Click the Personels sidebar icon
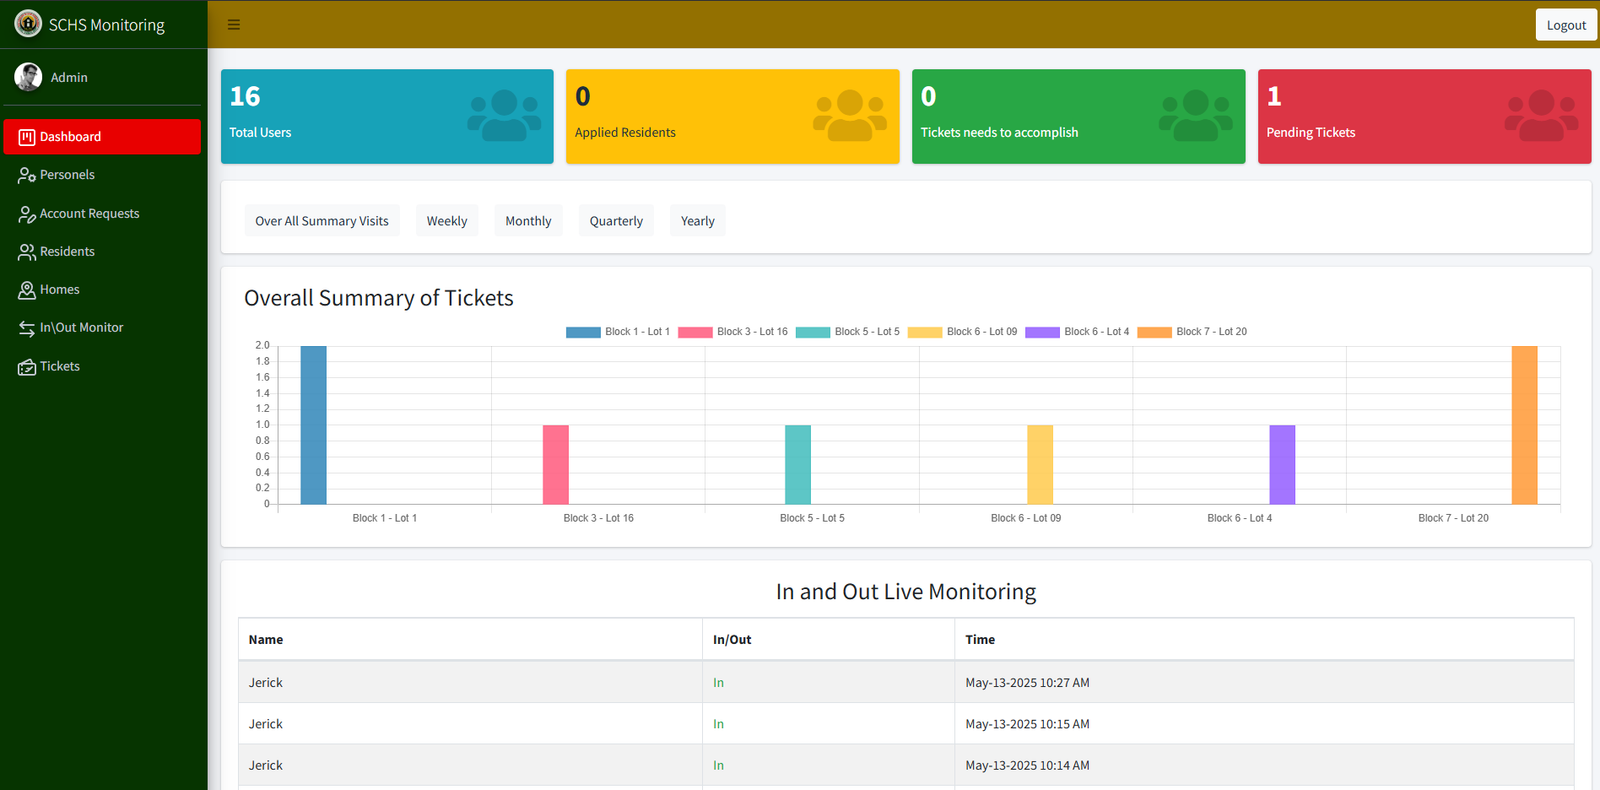The width and height of the screenshot is (1600, 790). (27, 175)
